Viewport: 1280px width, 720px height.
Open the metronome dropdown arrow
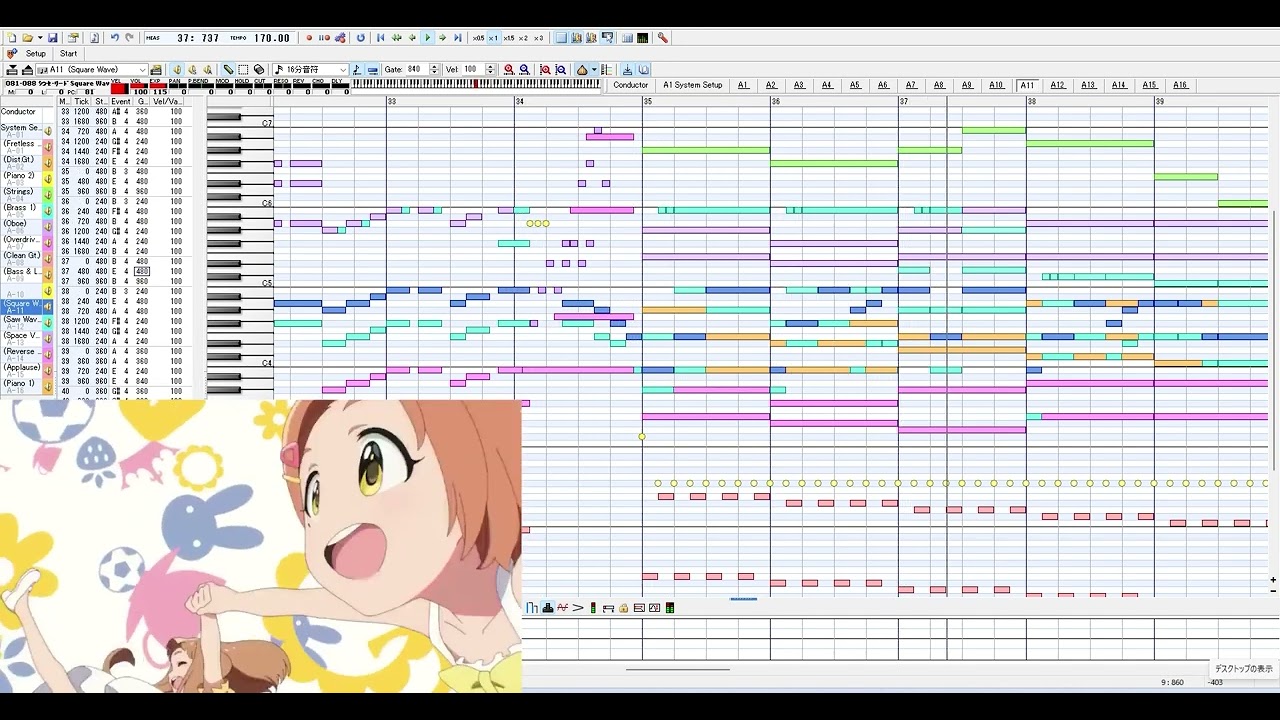click(594, 70)
